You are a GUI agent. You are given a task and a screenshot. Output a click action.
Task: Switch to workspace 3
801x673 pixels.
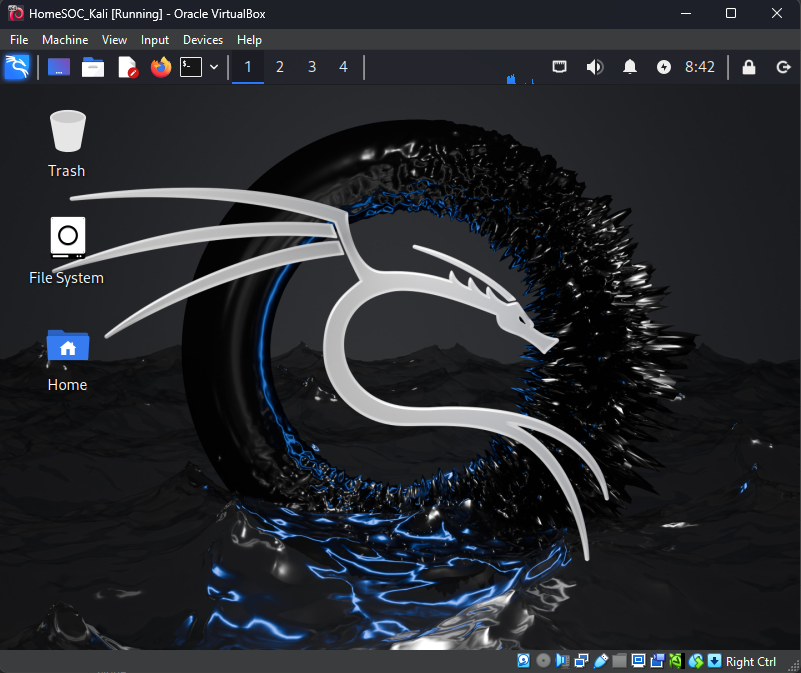[x=312, y=67]
